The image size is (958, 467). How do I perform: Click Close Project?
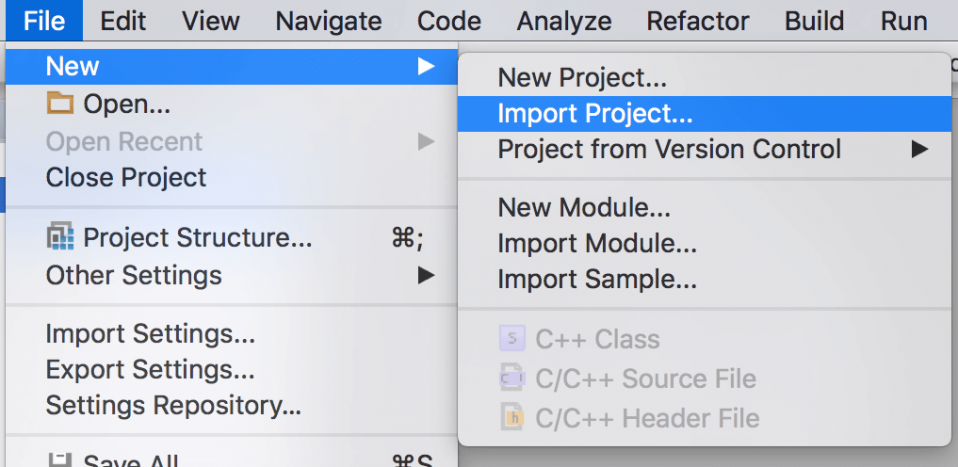[126, 178]
